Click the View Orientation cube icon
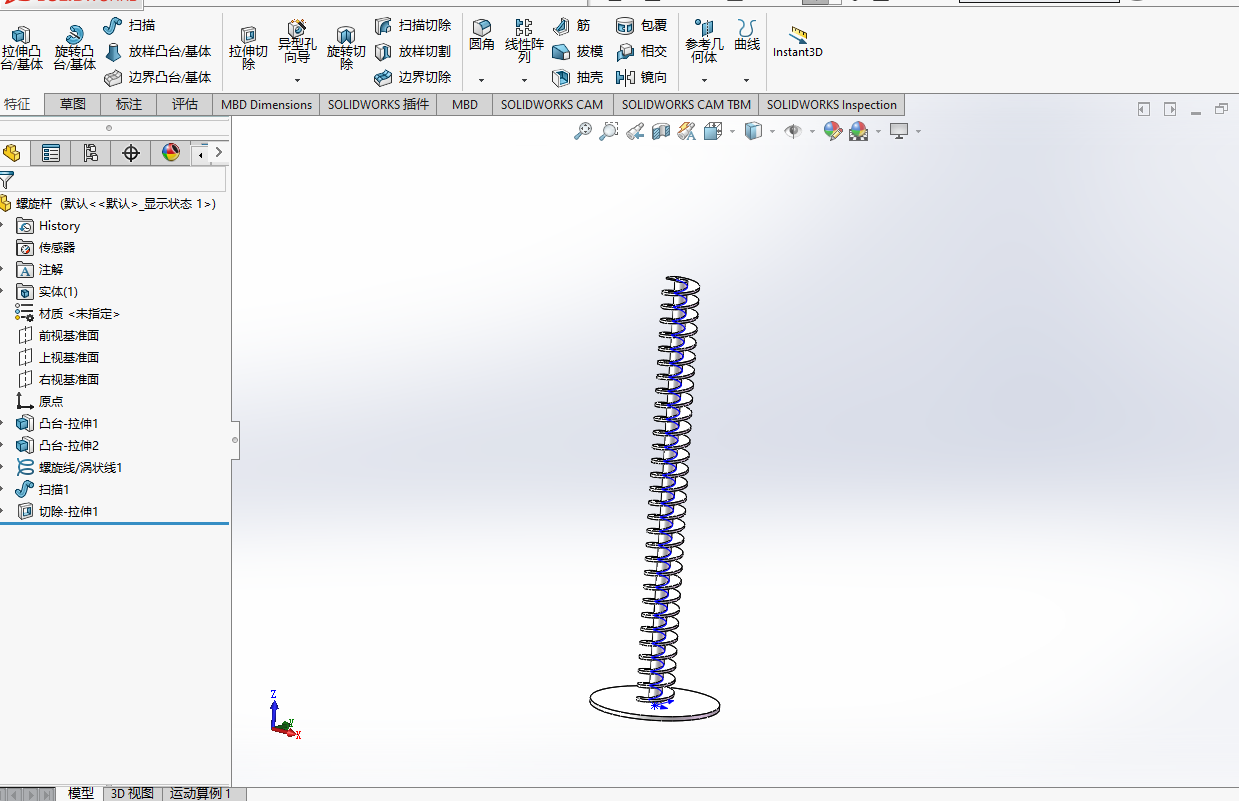Screen dimensions: 1239x801 (713, 131)
